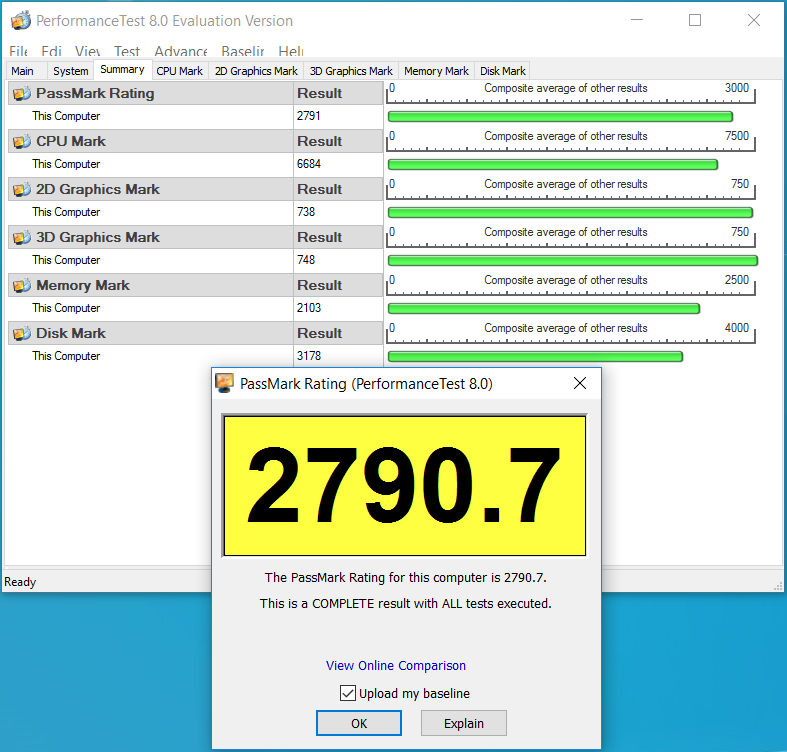Viewport: 787px width, 752px height.
Task: Click the PassMark Rating result value 2791
Action: [308, 116]
